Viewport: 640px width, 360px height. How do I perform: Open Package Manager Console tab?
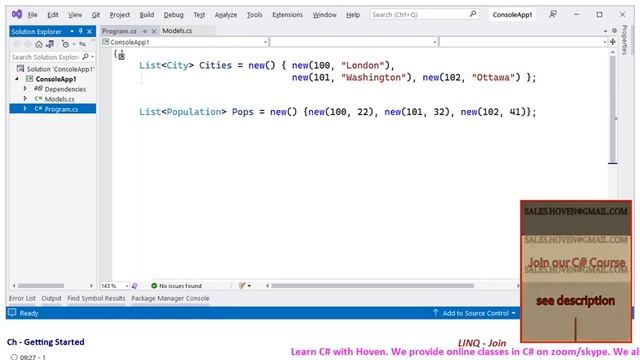click(x=170, y=298)
